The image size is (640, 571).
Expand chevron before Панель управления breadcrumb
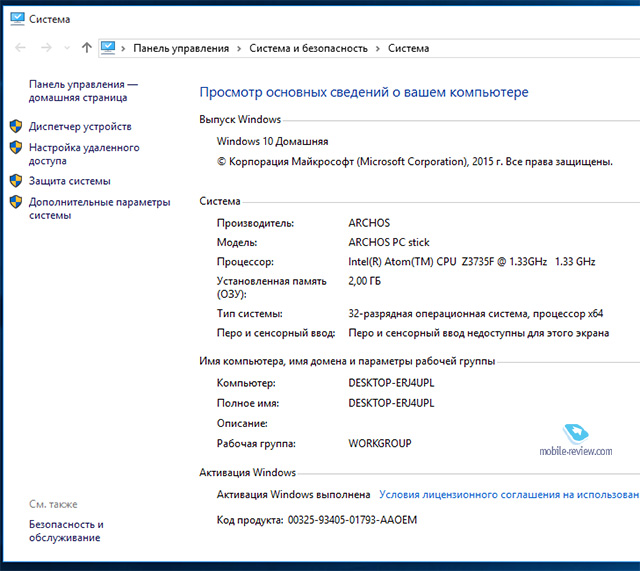(x=123, y=49)
